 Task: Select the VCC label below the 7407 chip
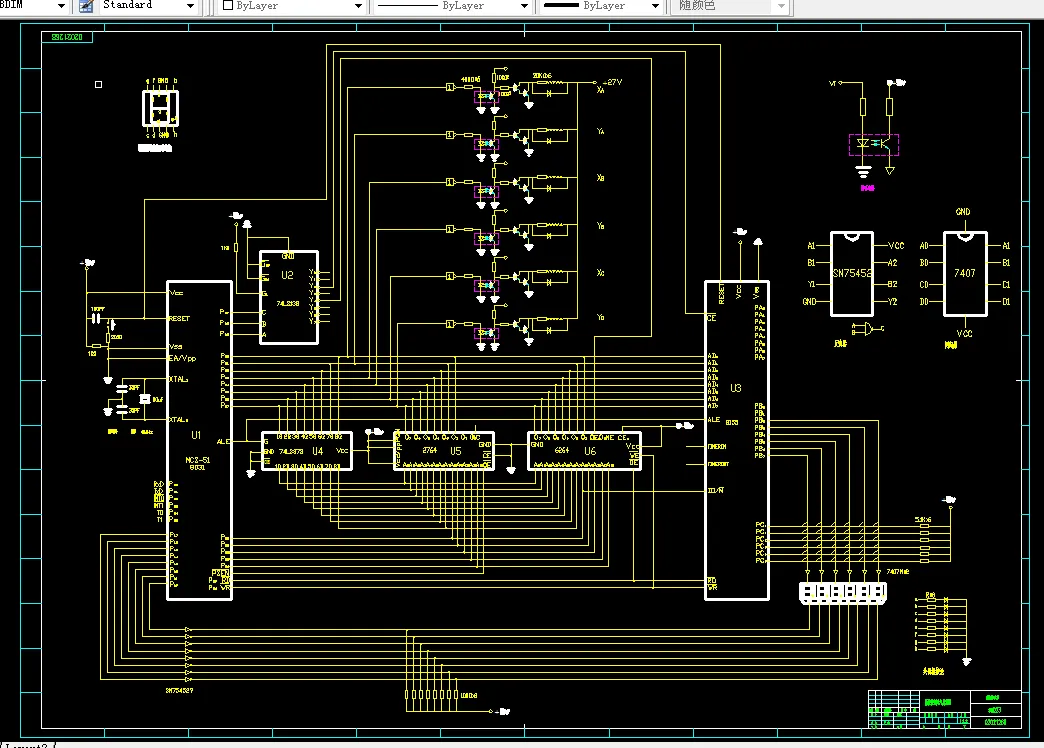tap(964, 333)
